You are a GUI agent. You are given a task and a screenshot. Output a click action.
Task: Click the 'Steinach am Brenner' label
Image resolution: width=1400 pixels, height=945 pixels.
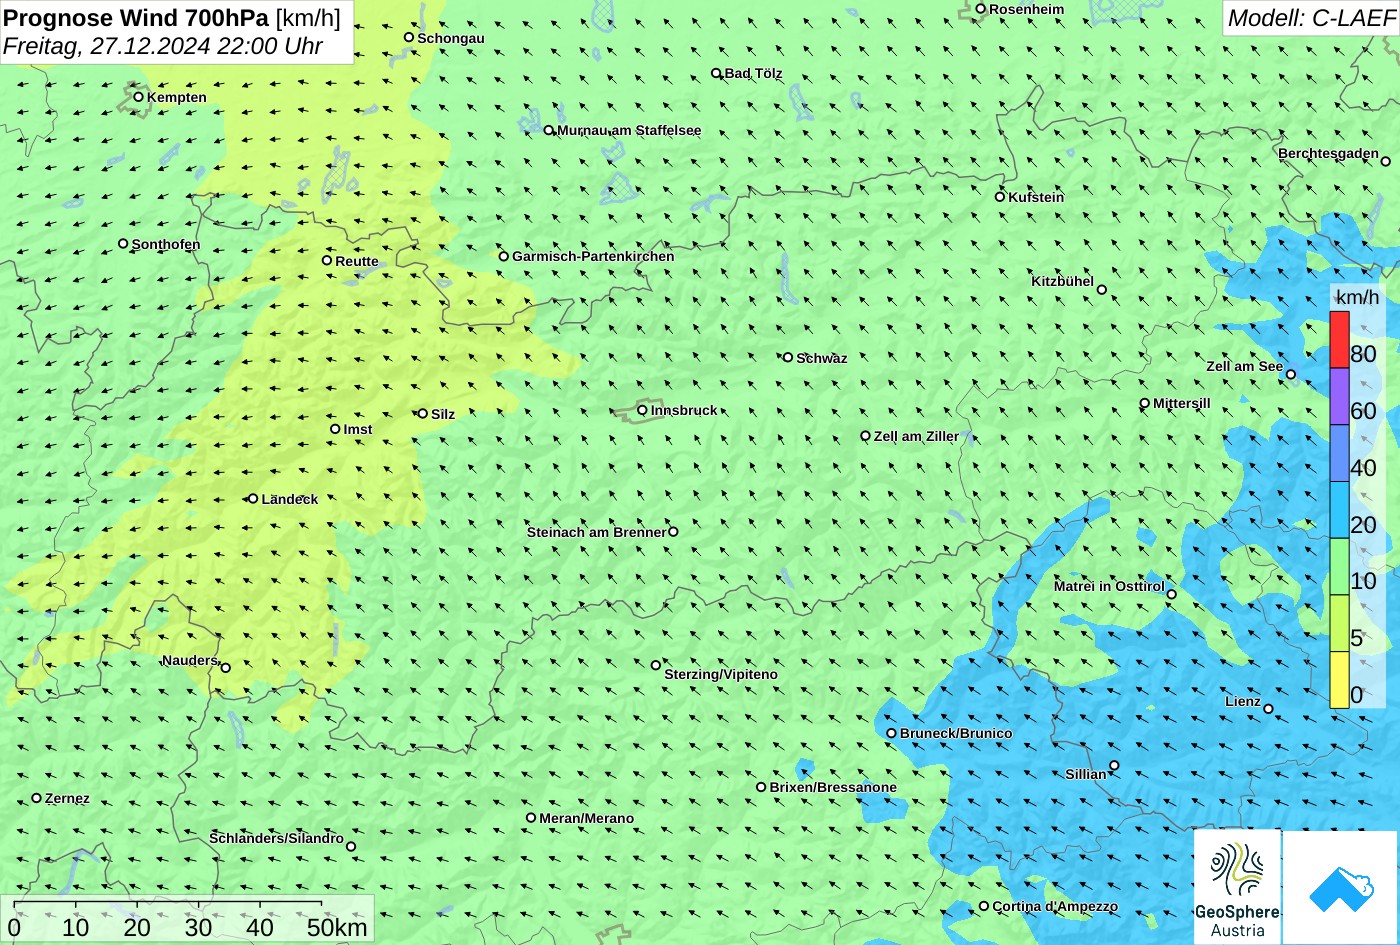596,532
